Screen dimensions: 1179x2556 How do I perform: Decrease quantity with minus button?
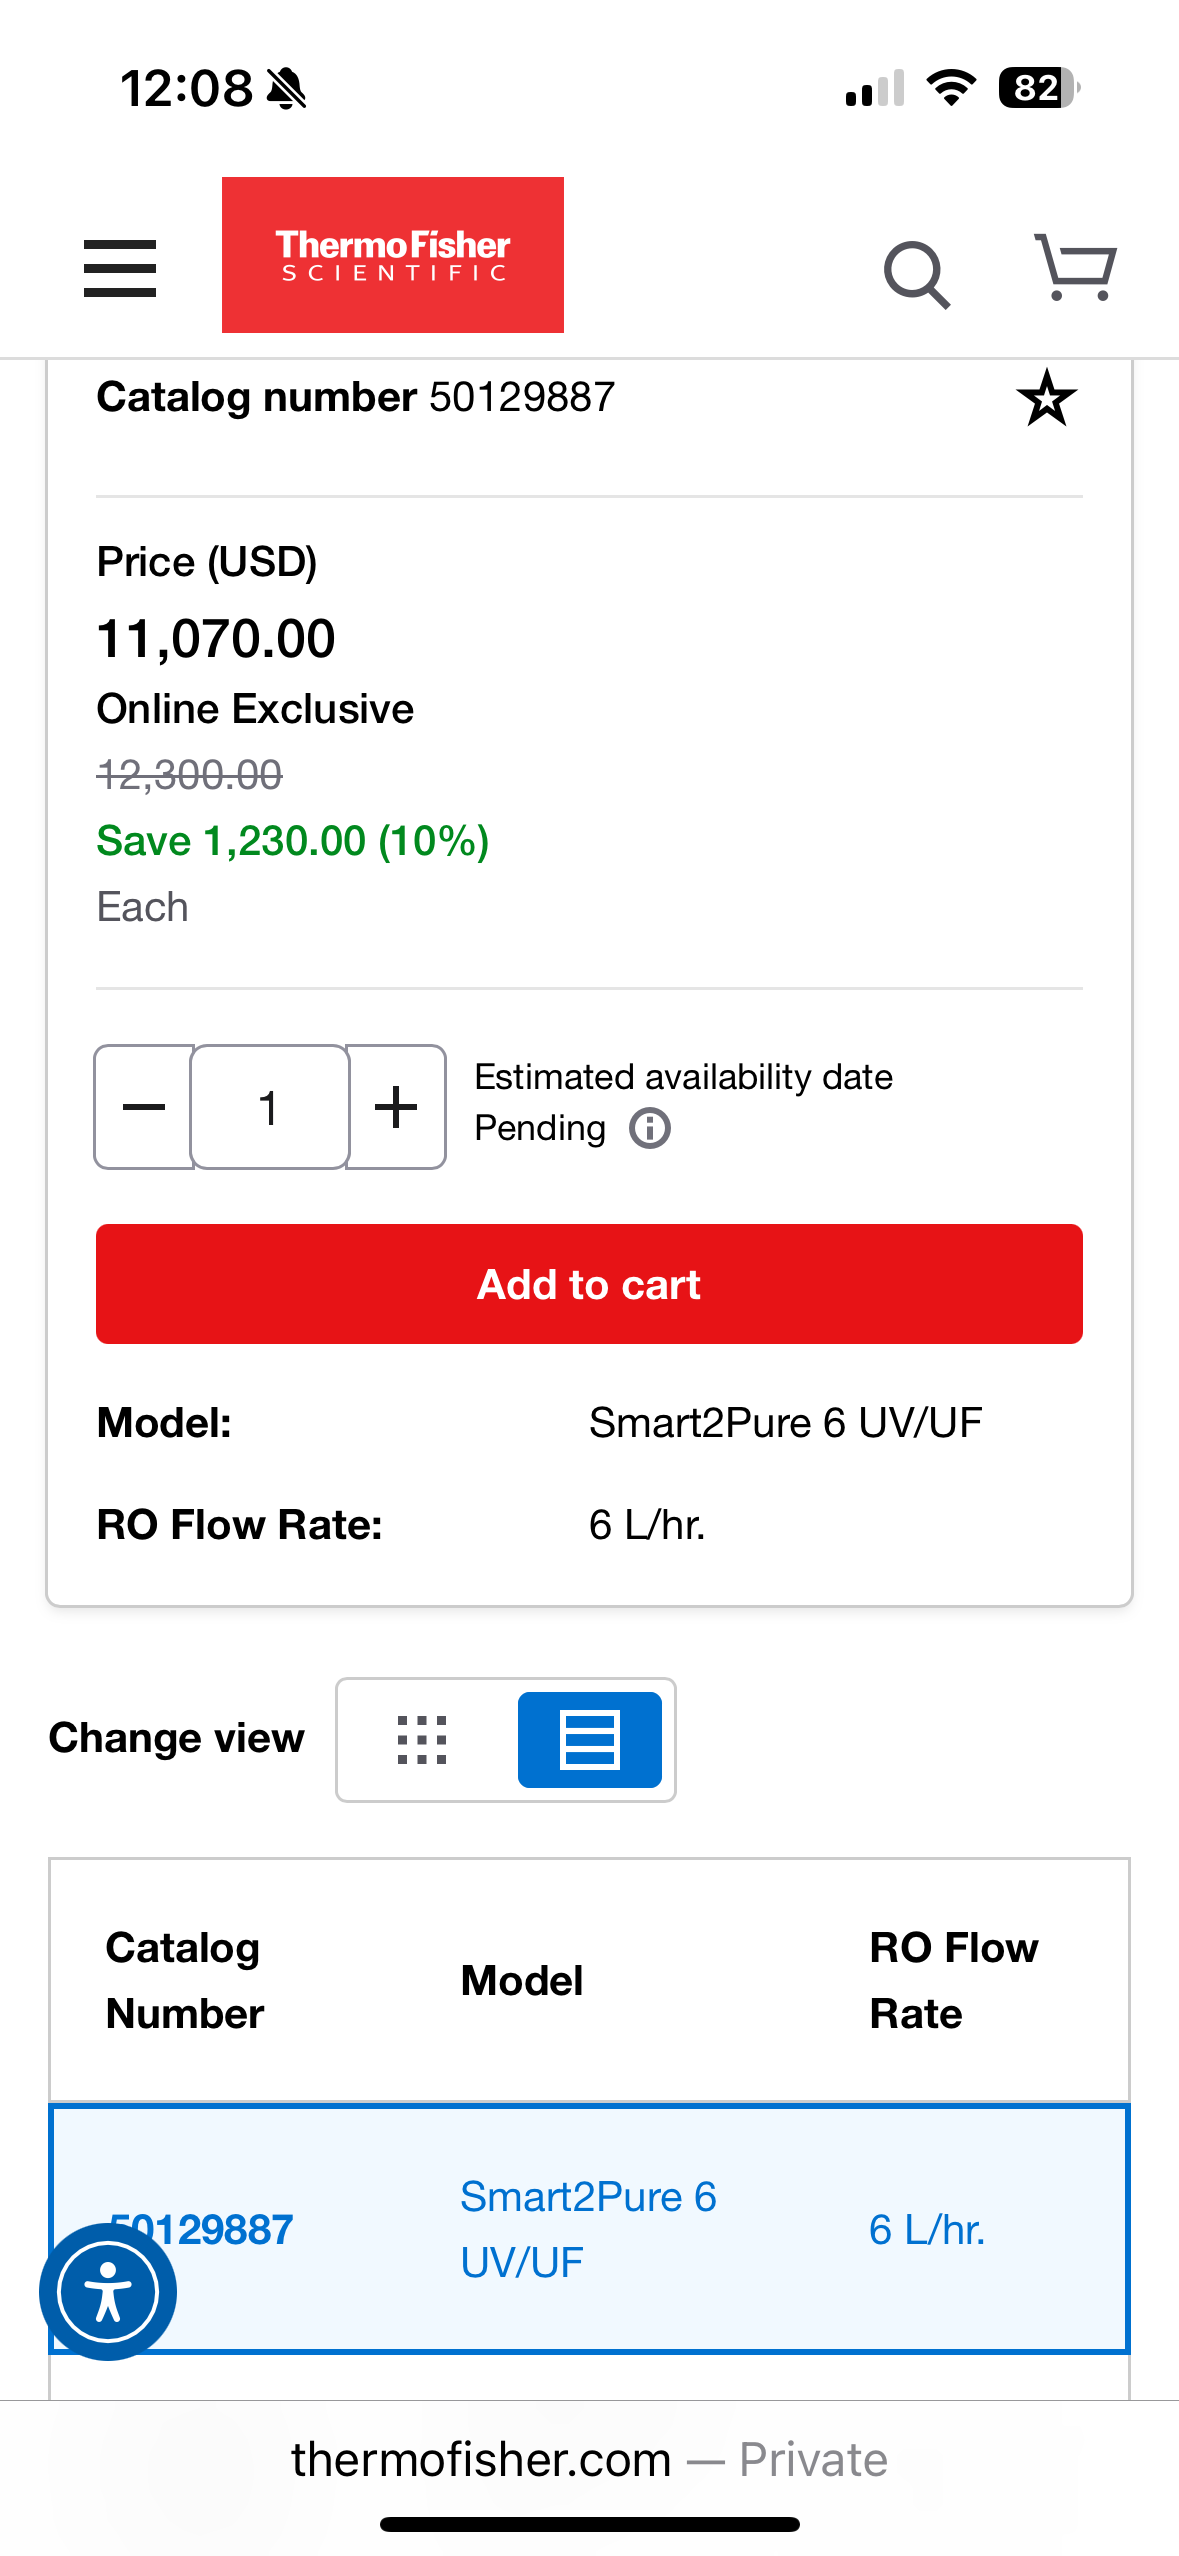pyautogui.click(x=144, y=1107)
